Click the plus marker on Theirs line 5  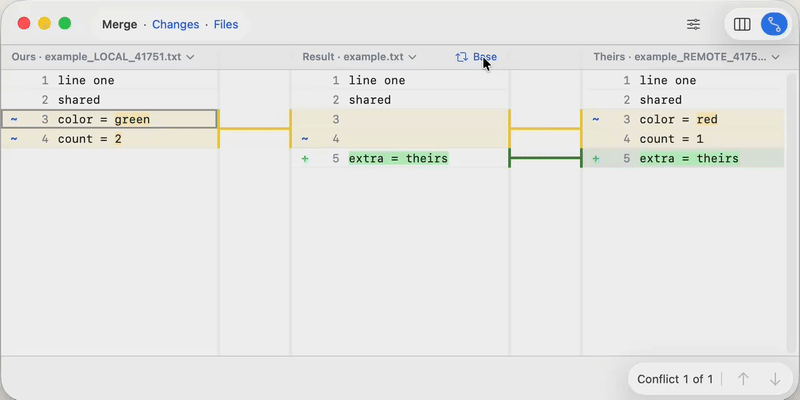(x=596, y=159)
